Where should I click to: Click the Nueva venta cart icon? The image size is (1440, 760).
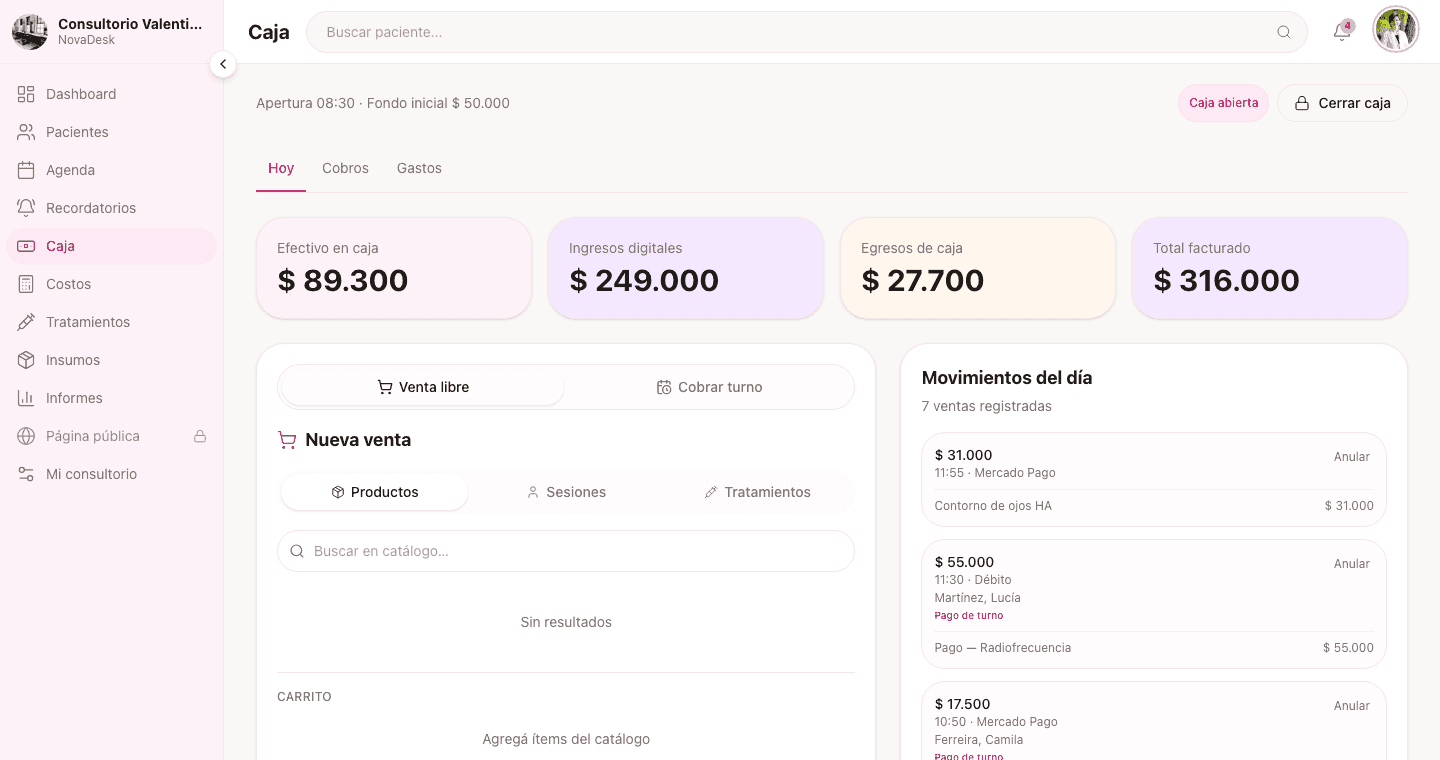pyautogui.click(x=287, y=440)
